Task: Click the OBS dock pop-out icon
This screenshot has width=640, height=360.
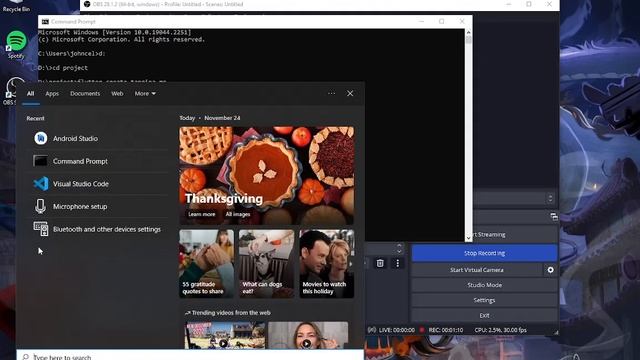Action: click(x=553, y=217)
